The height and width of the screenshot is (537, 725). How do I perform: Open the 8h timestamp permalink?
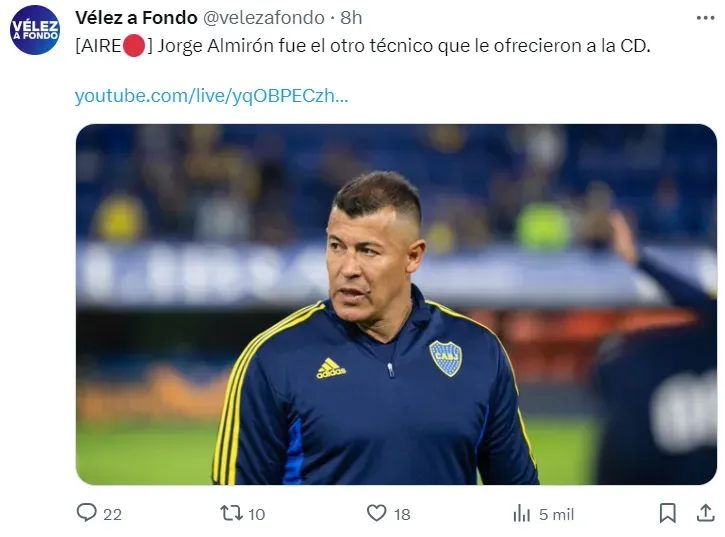click(351, 18)
